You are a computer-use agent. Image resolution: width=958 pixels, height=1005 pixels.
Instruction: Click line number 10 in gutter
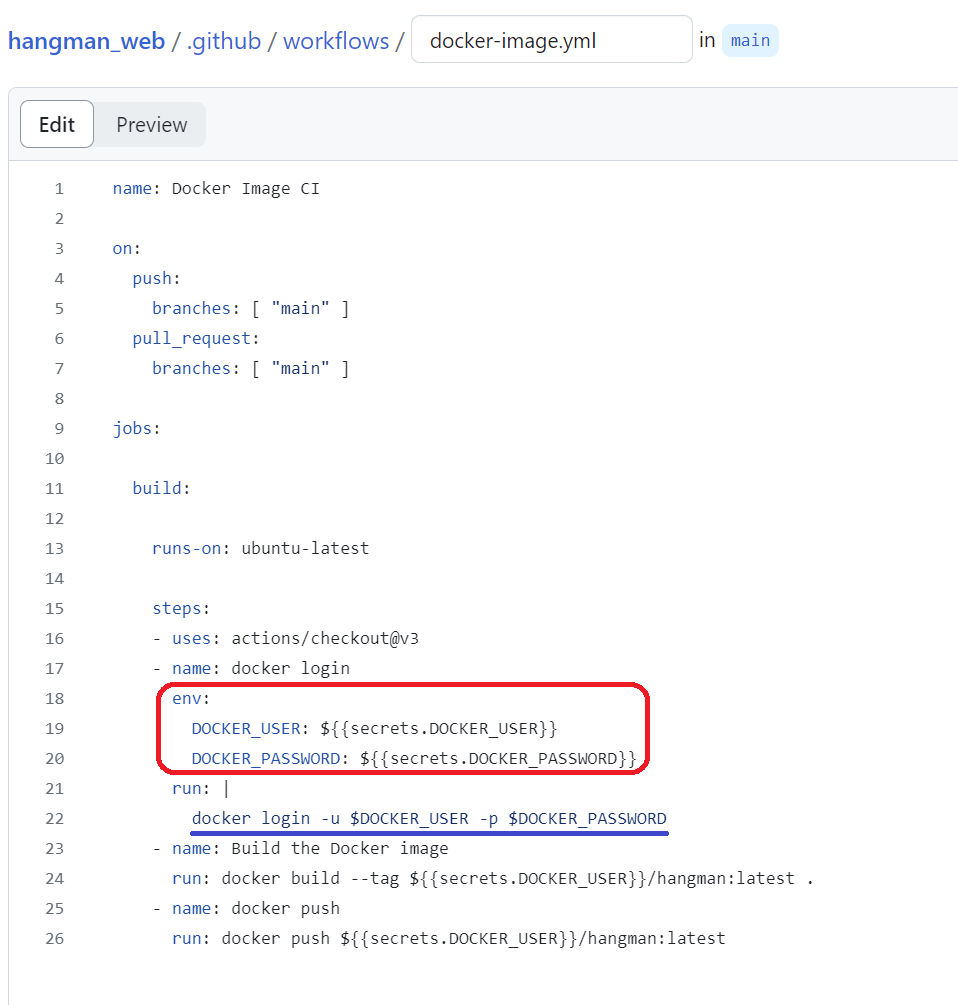[x=54, y=459]
